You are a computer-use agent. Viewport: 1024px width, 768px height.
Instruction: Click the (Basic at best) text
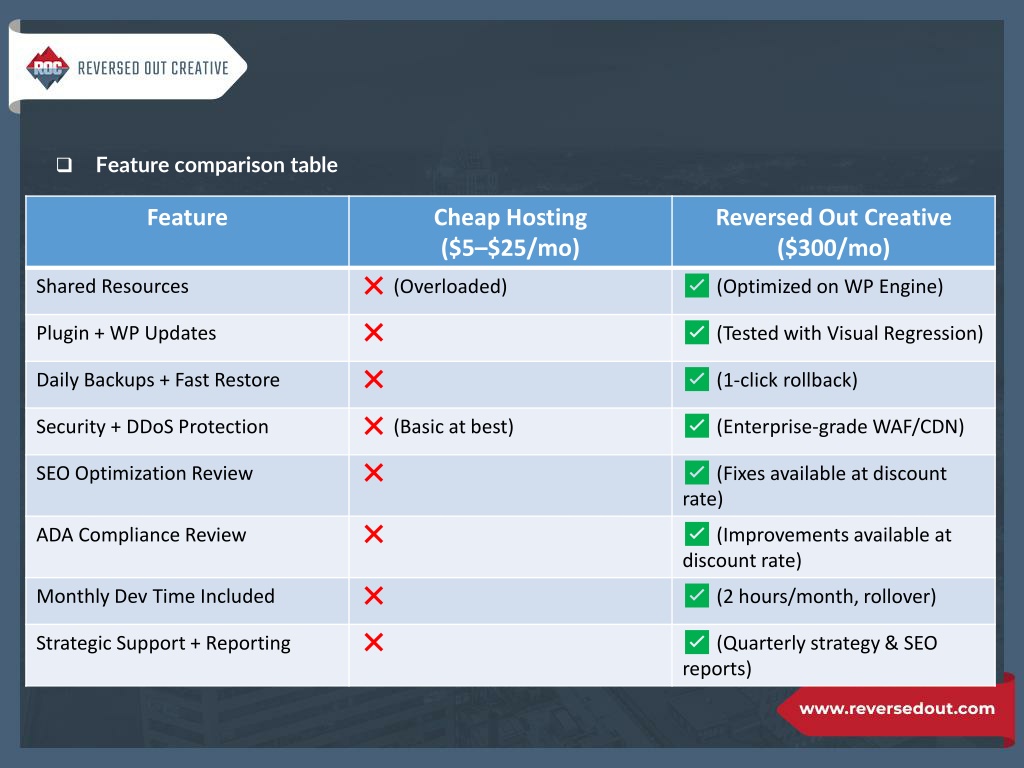(x=453, y=426)
